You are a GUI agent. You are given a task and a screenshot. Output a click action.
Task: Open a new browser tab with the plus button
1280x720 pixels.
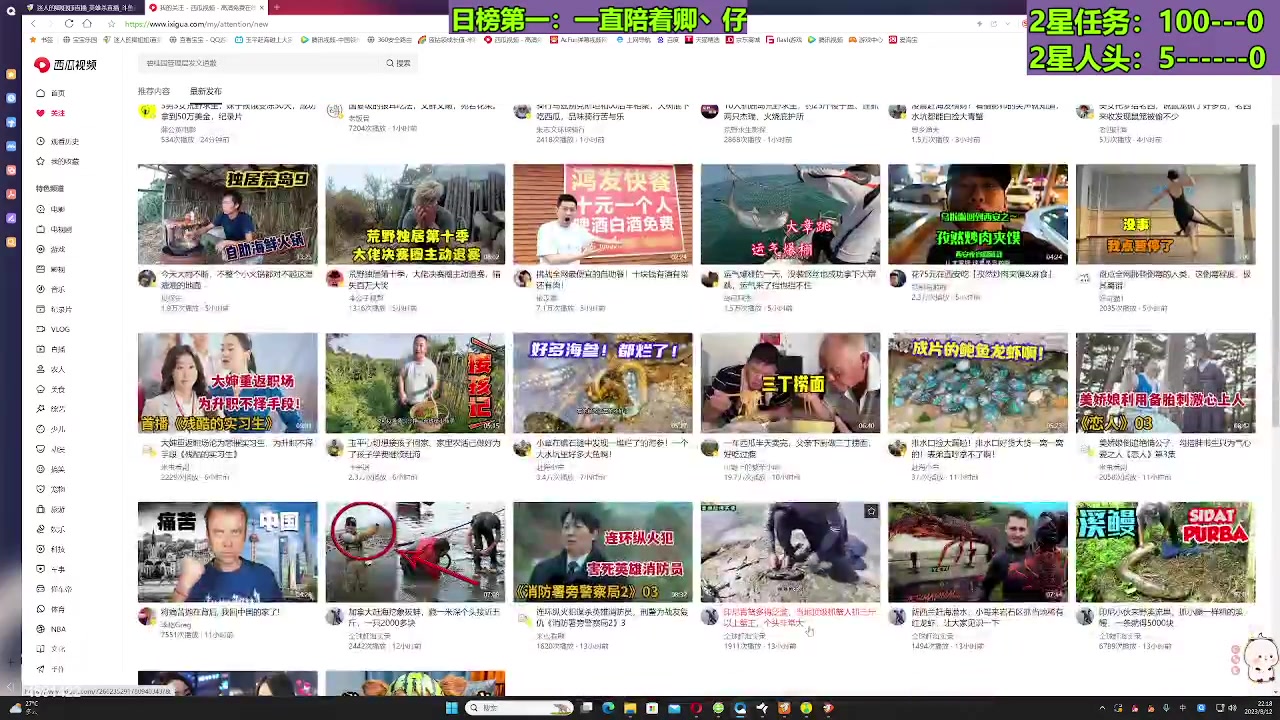coord(276,8)
